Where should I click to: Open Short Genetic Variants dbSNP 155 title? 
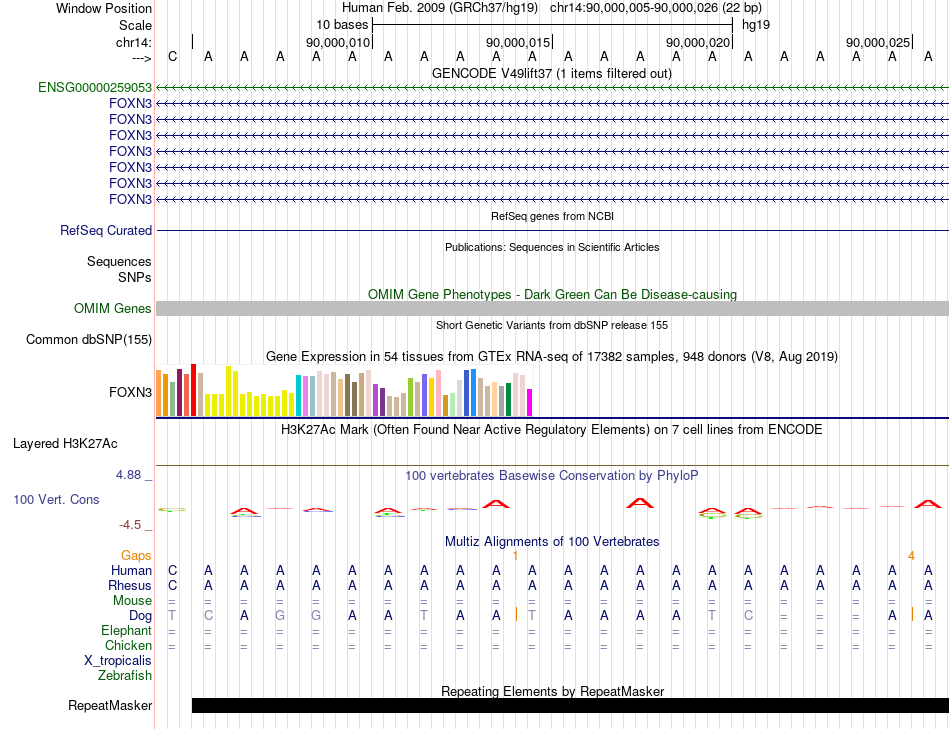coord(552,325)
